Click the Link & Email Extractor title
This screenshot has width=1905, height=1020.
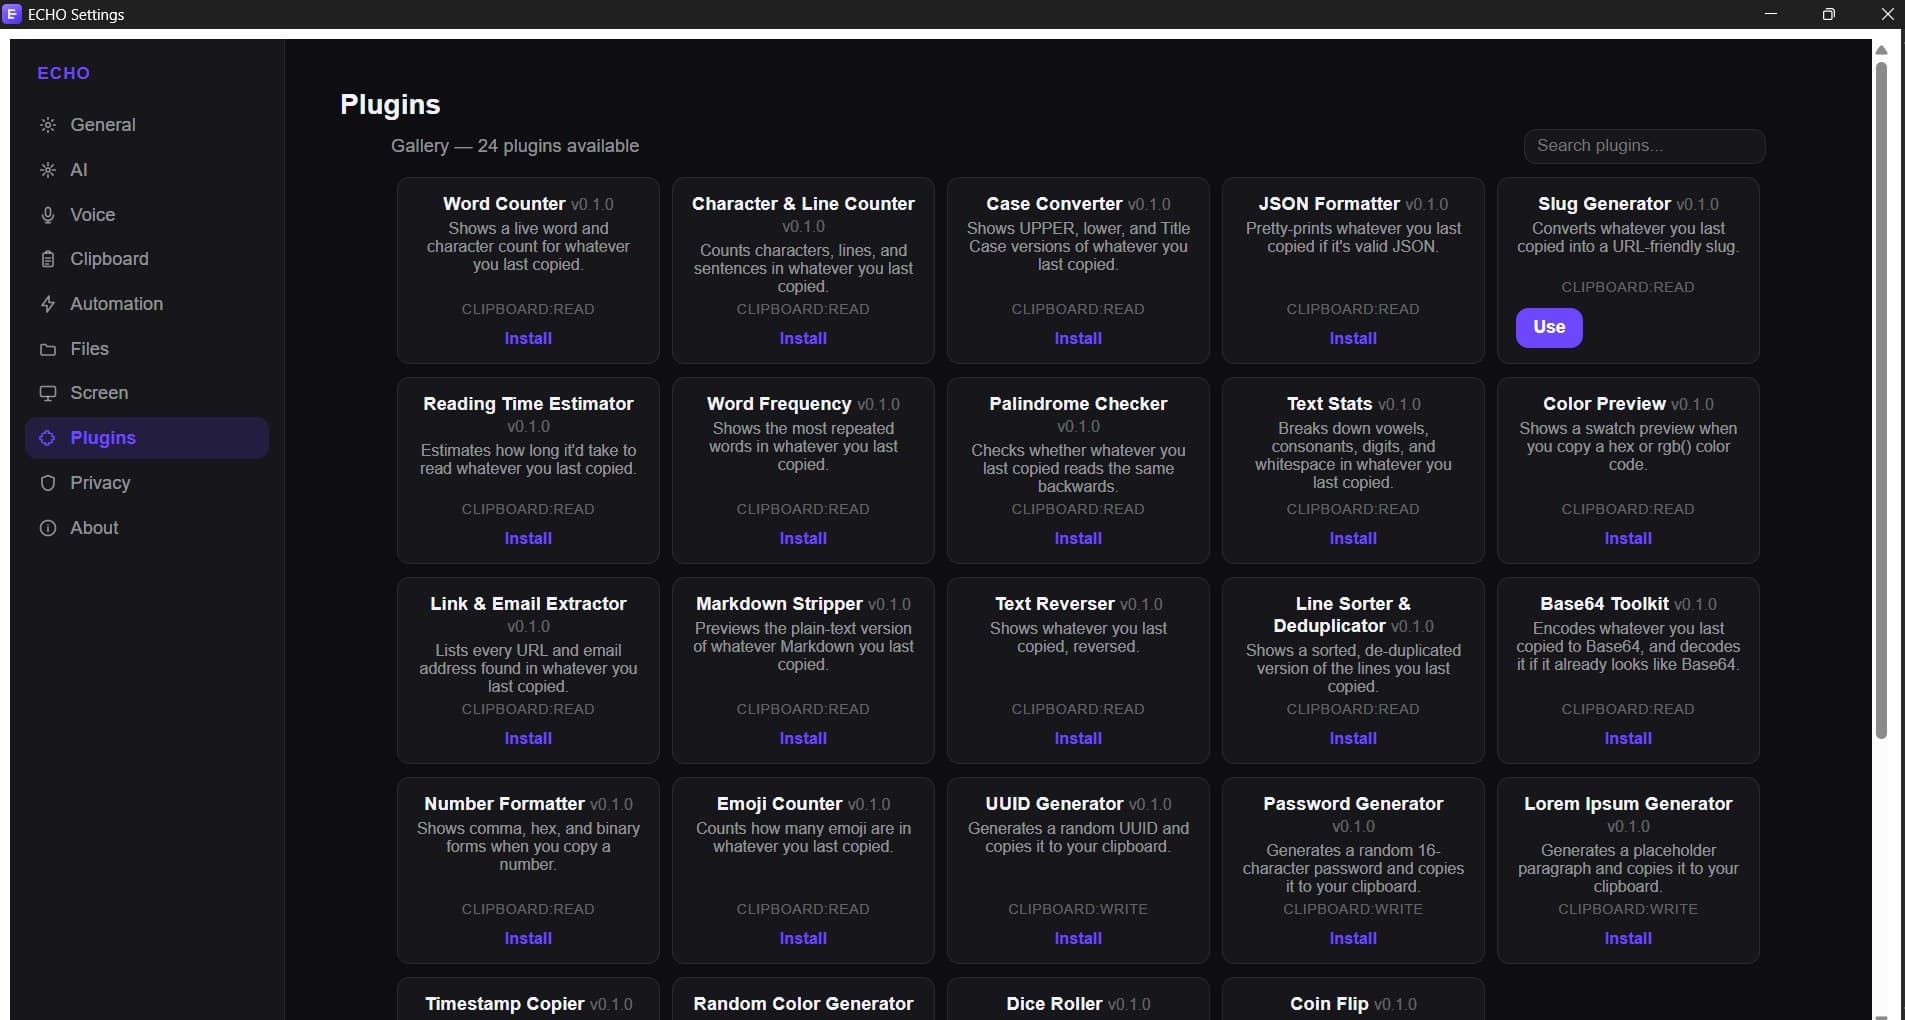(528, 604)
